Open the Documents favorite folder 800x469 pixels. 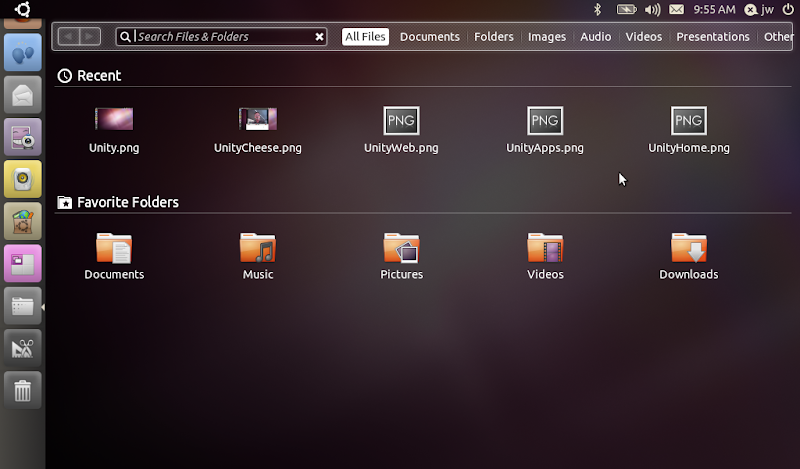(x=114, y=249)
